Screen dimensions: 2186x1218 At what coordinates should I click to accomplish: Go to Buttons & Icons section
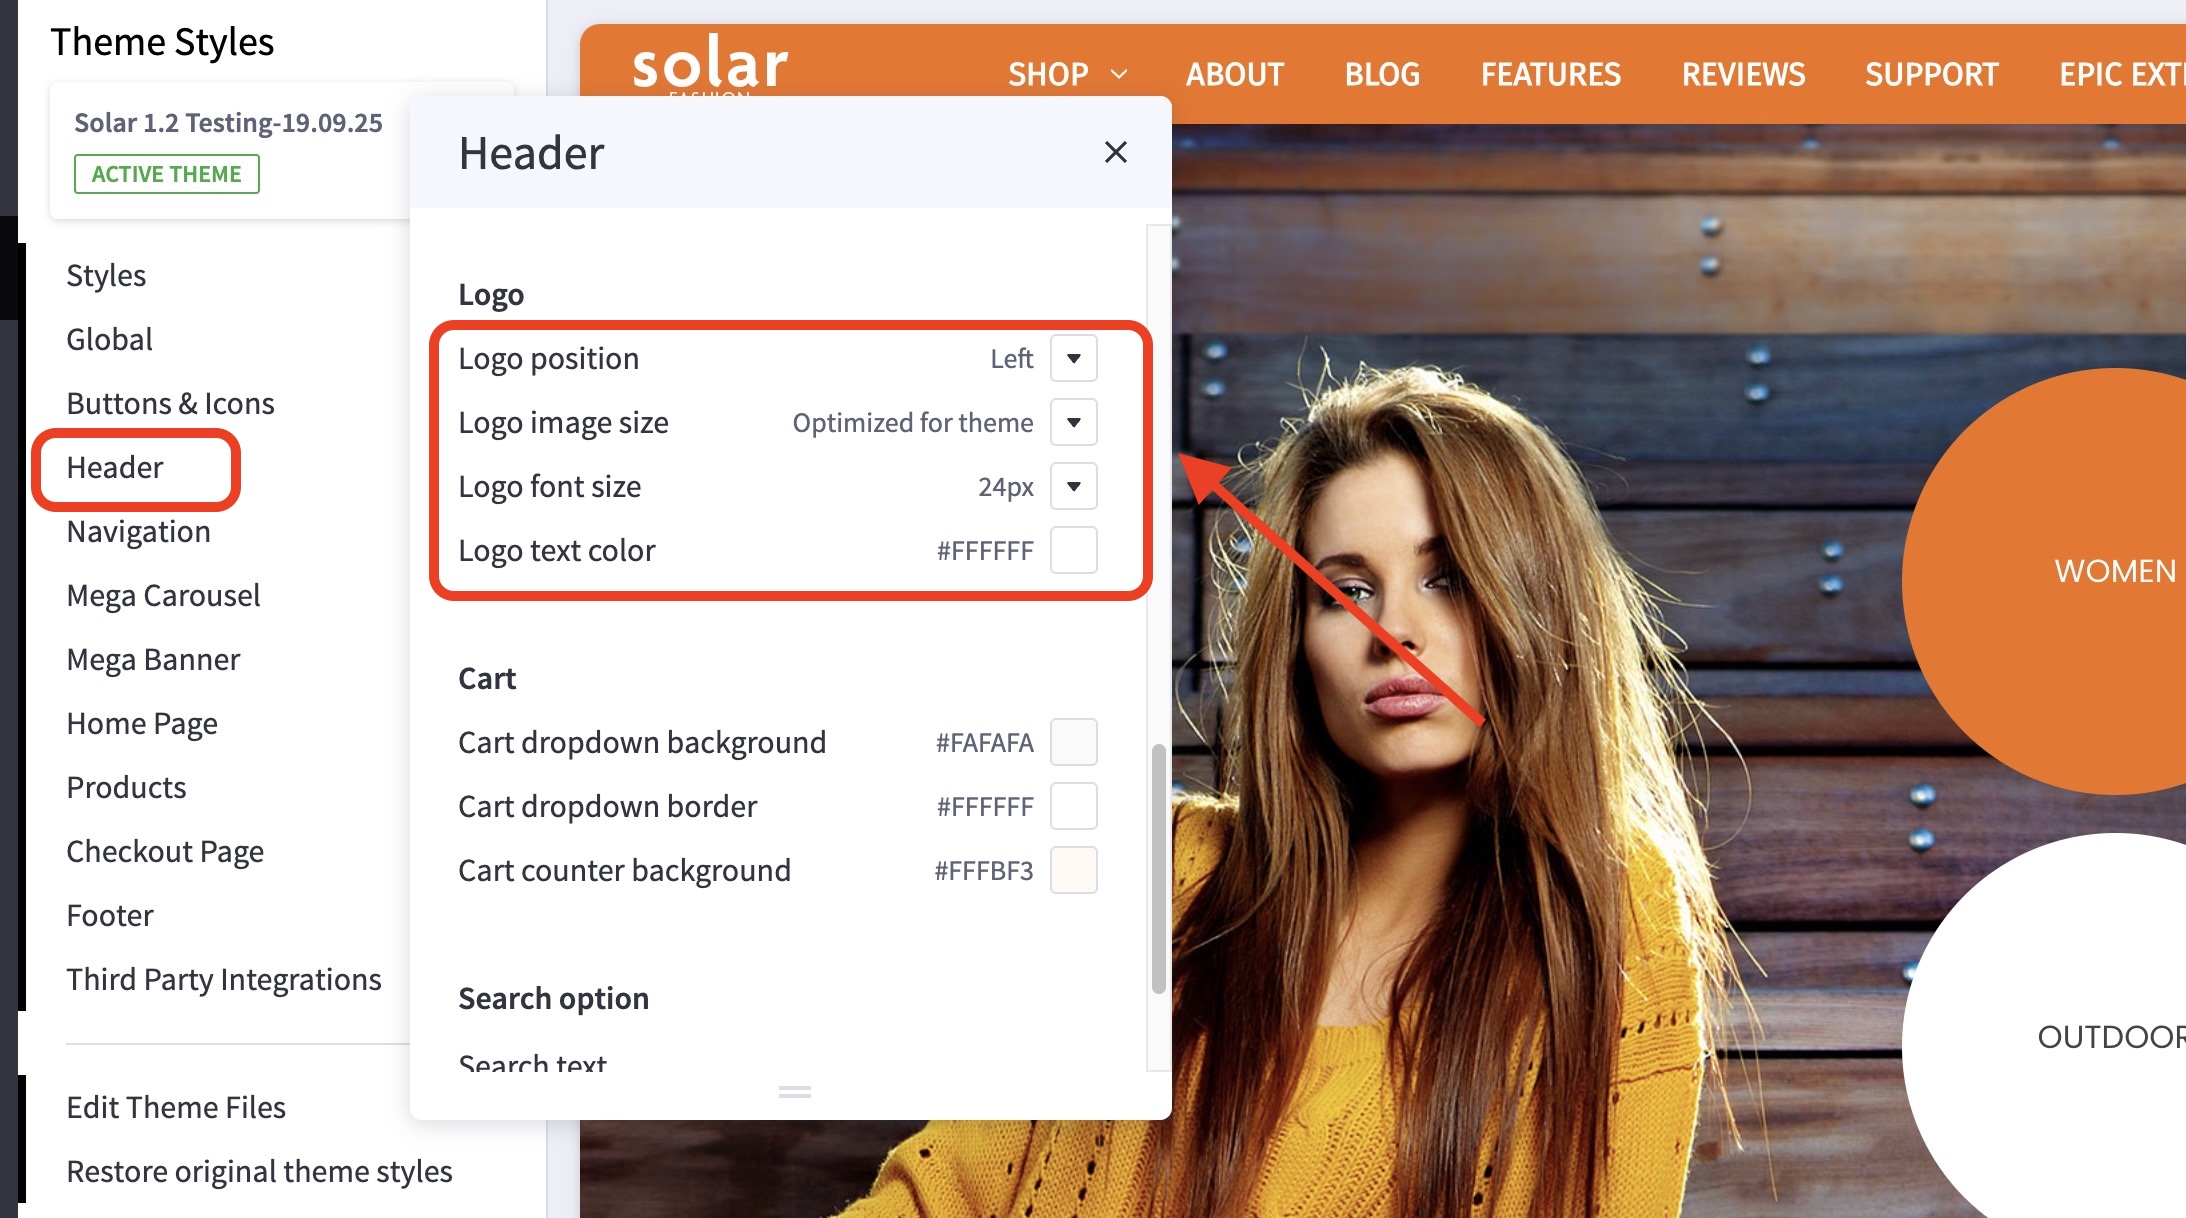pos(170,403)
